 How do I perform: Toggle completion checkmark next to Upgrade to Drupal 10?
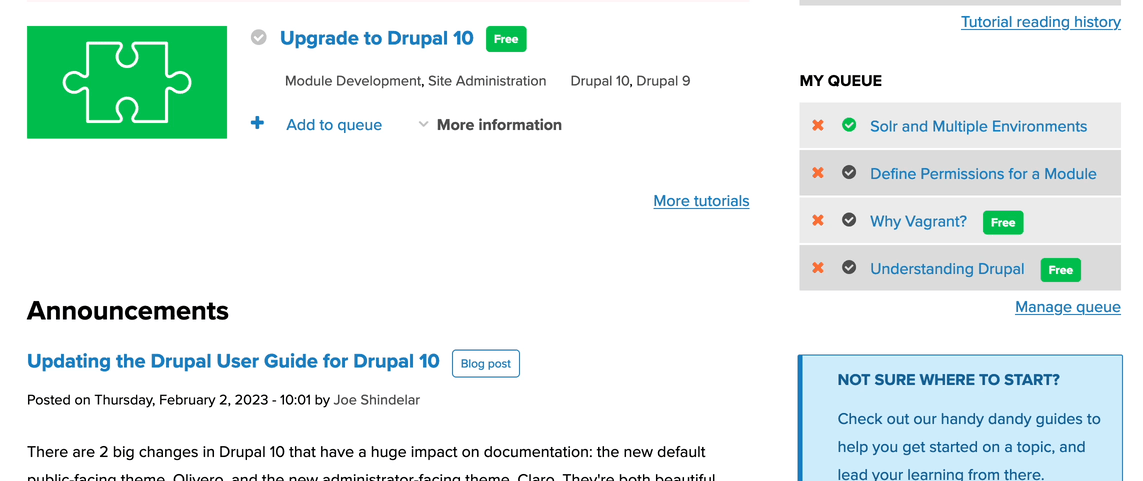click(259, 37)
